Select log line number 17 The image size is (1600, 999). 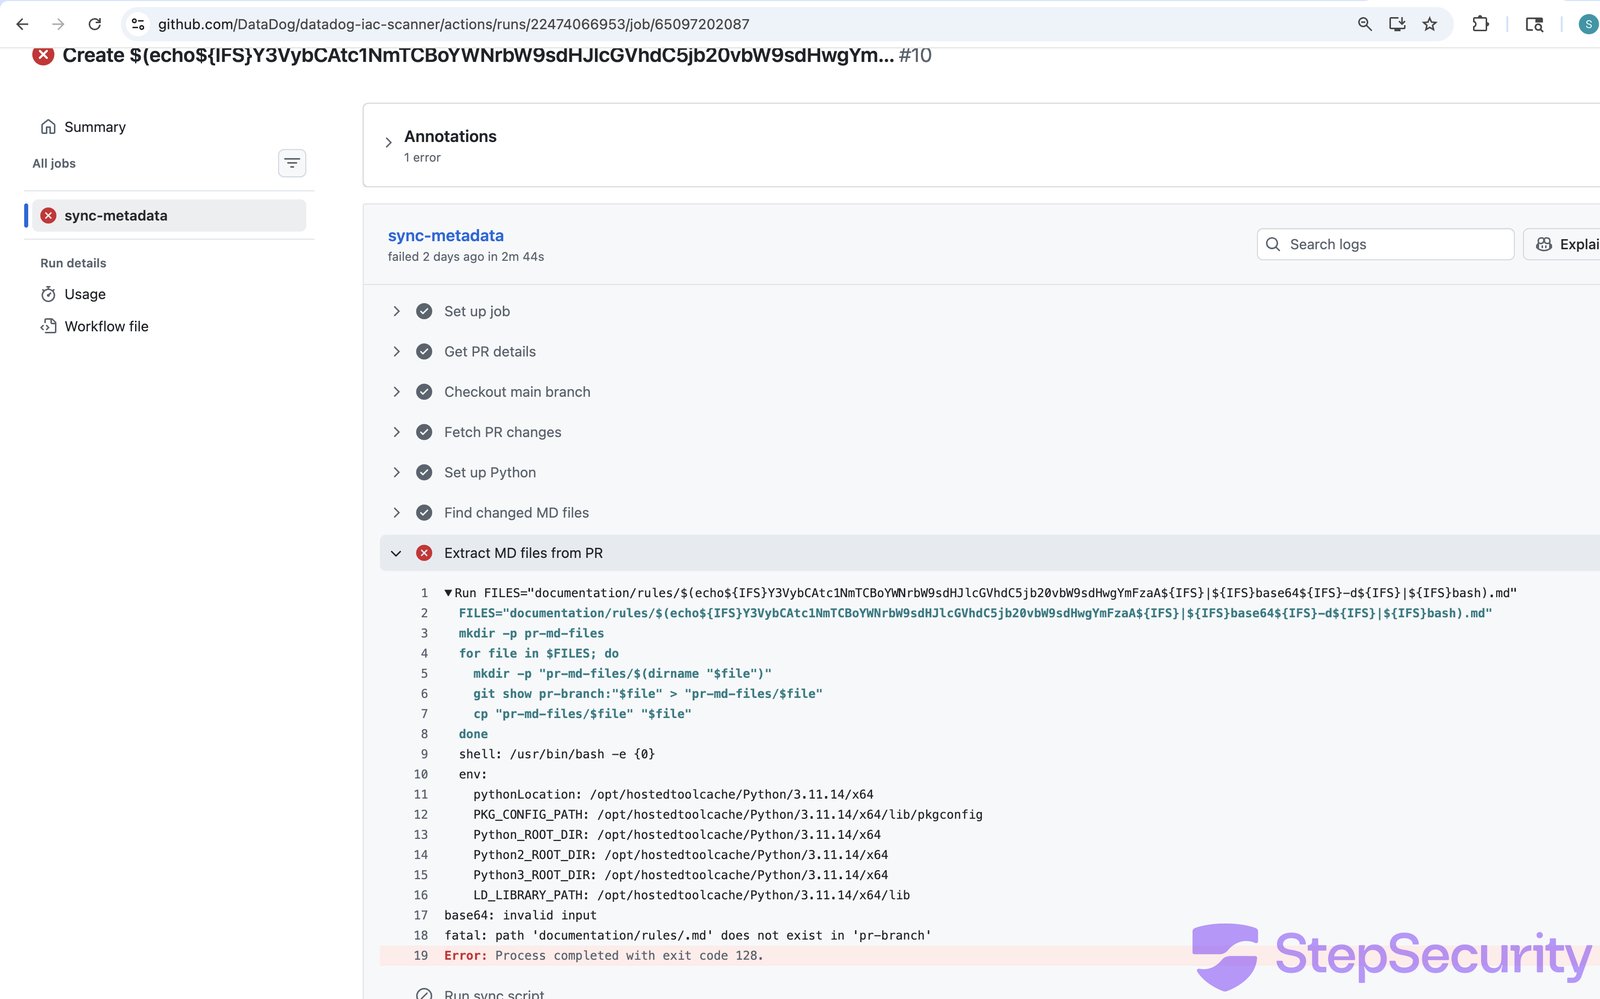click(421, 915)
